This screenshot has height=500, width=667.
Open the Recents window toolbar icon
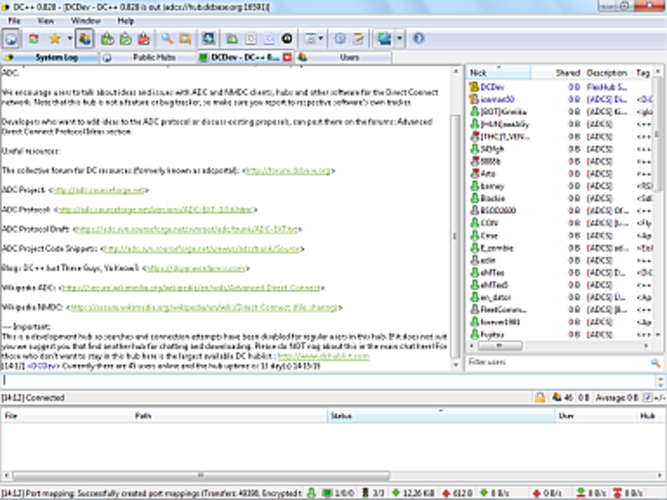pyautogui.click(x=311, y=39)
